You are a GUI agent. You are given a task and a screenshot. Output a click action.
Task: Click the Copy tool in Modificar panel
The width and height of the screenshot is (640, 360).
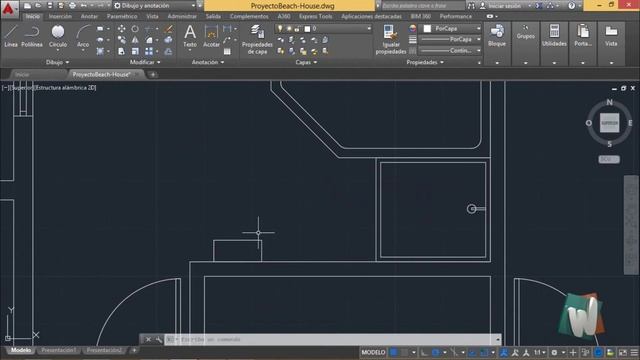pyautogui.click(x=122, y=40)
